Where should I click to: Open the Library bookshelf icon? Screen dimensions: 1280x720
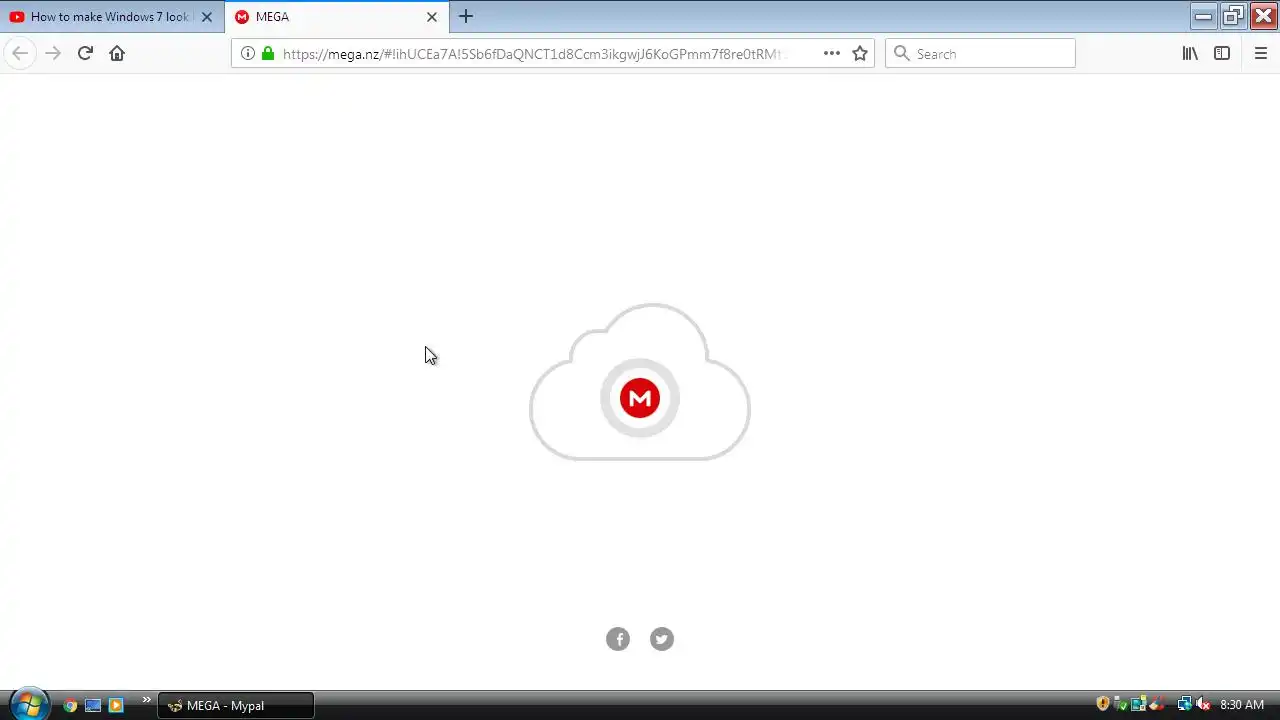(1190, 53)
